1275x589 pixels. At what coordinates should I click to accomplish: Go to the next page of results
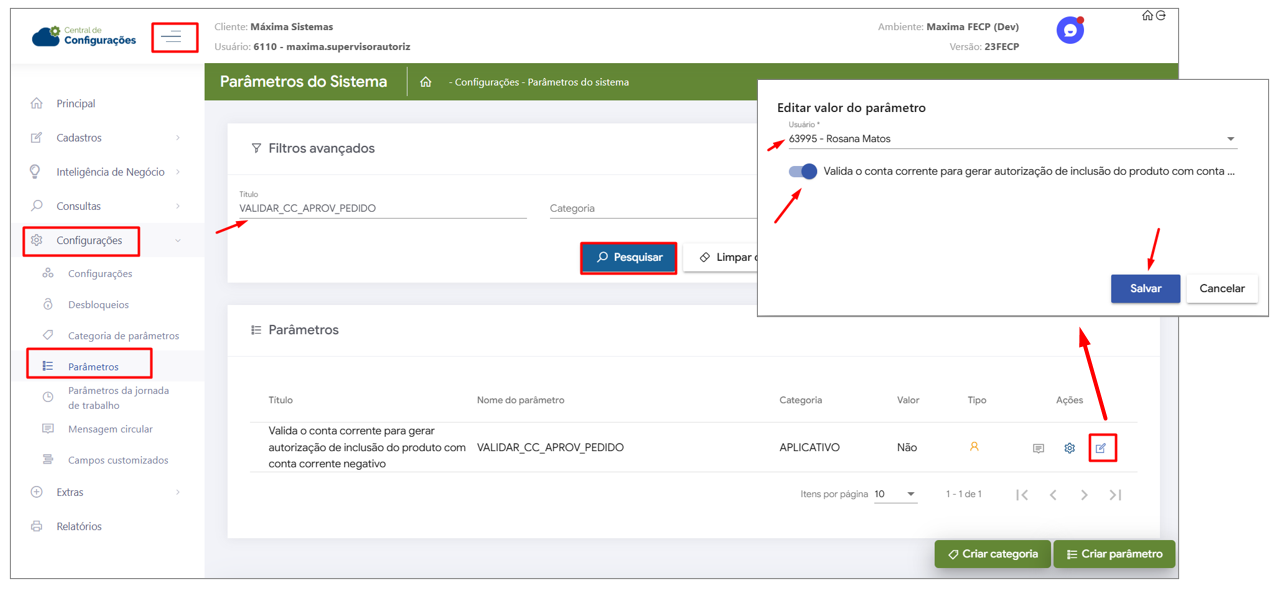click(x=1084, y=494)
